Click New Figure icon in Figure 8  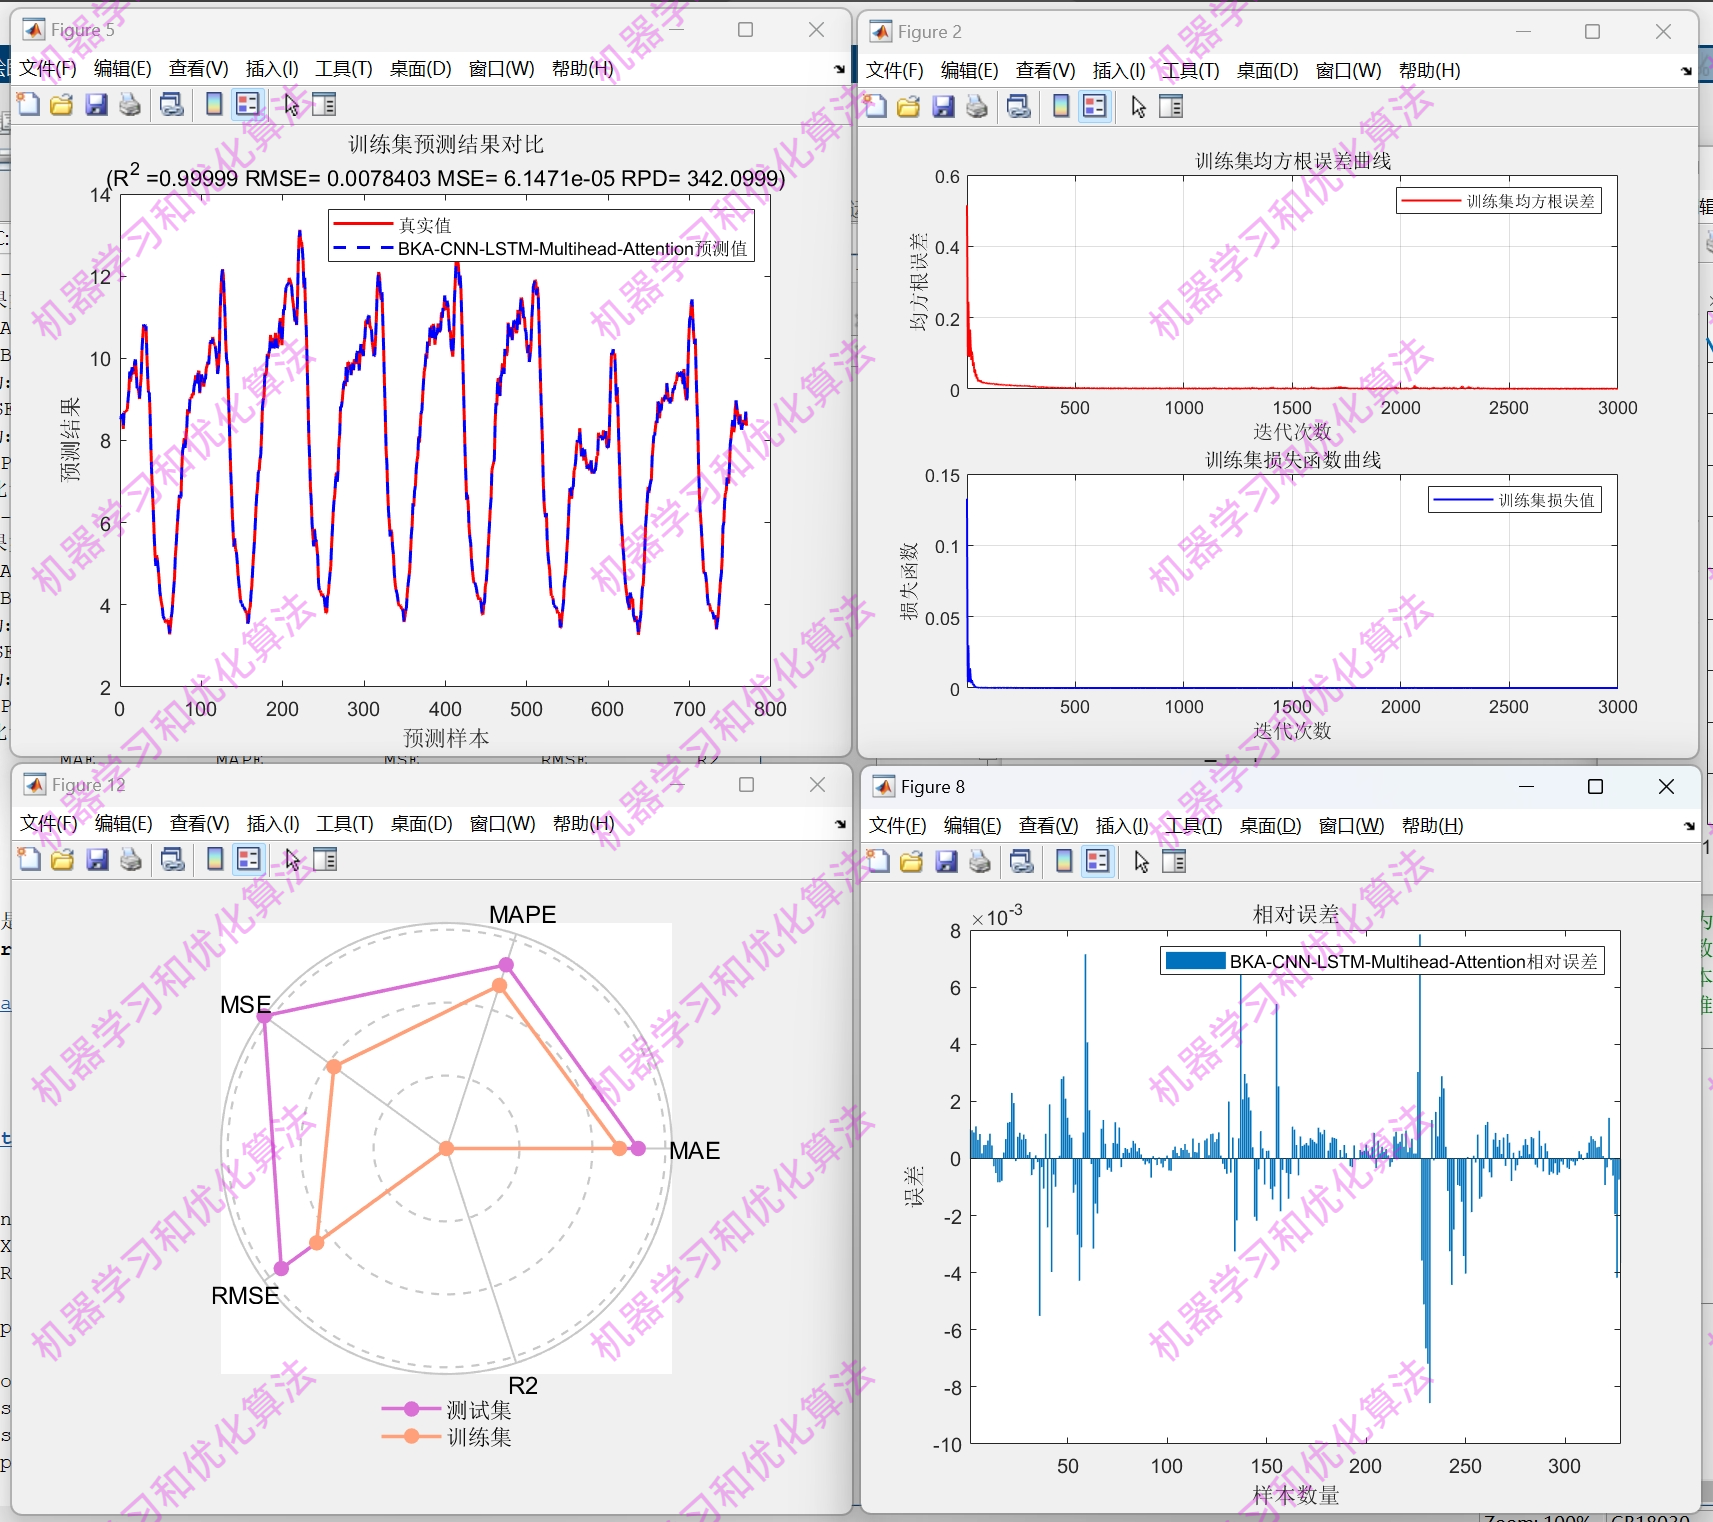point(879,861)
